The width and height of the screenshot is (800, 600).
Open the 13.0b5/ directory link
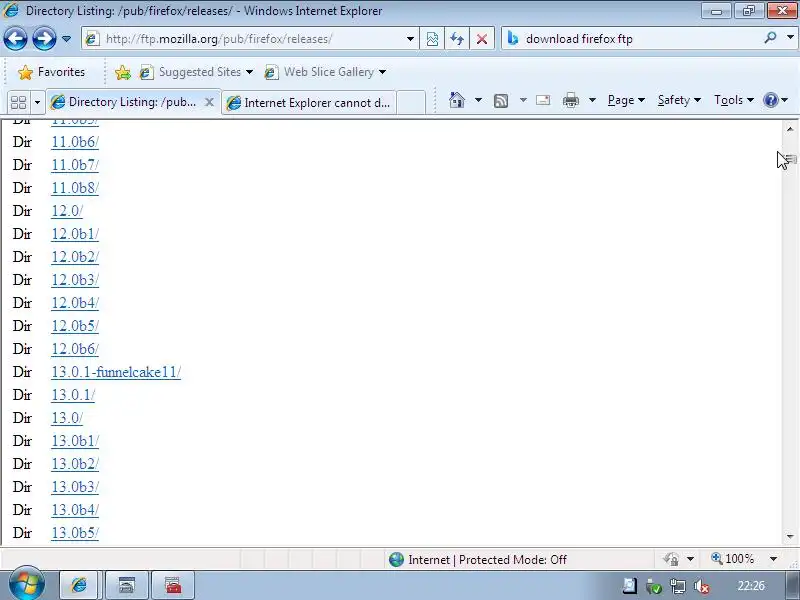[x=75, y=533]
